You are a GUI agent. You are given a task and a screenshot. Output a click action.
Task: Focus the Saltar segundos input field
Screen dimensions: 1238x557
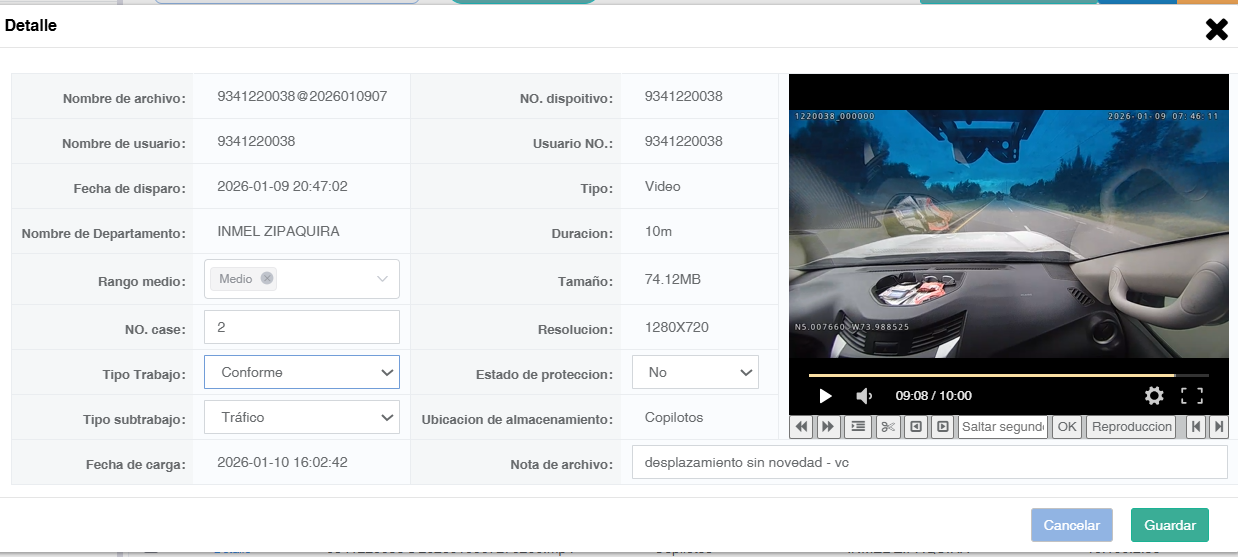1003,427
